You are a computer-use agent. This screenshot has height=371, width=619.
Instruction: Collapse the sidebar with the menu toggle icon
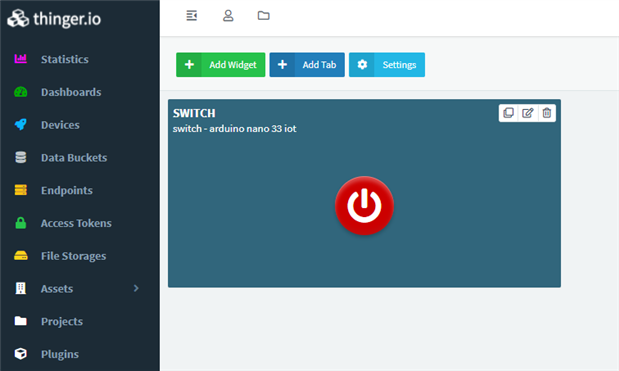pyautogui.click(x=191, y=16)
